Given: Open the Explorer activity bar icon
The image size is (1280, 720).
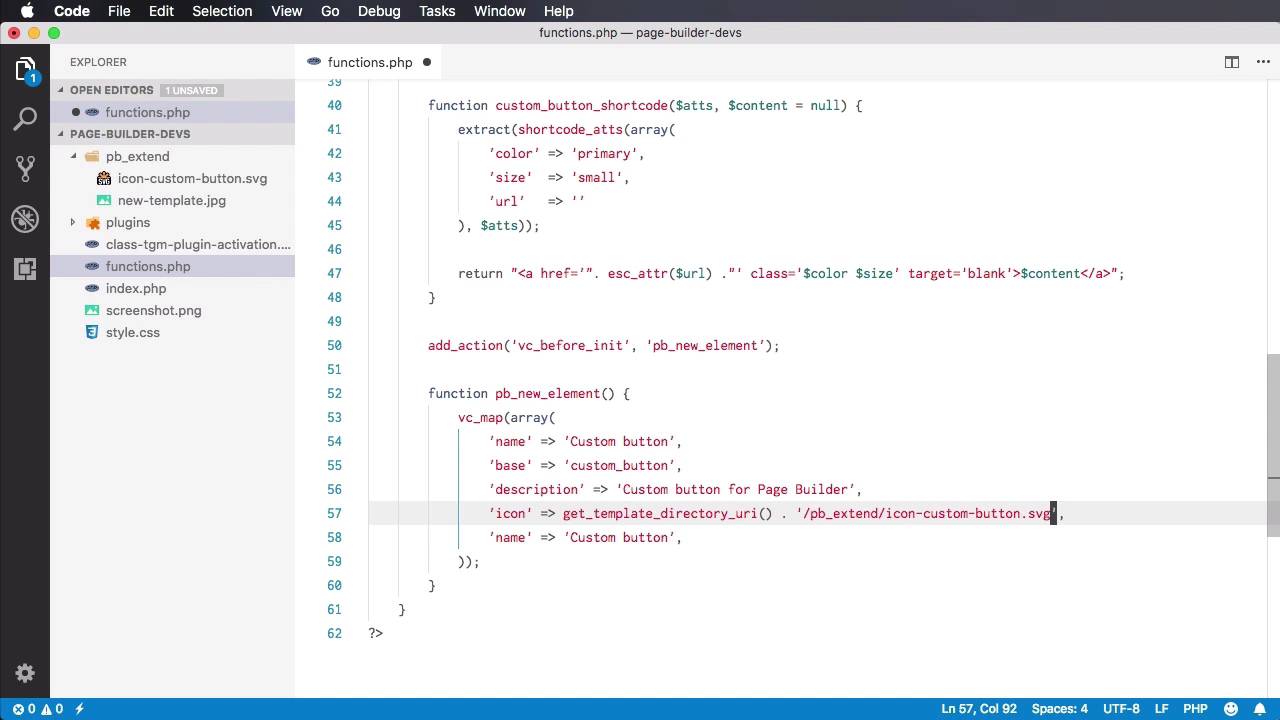Looking at the screenshot, I should [x=25, y=70].
